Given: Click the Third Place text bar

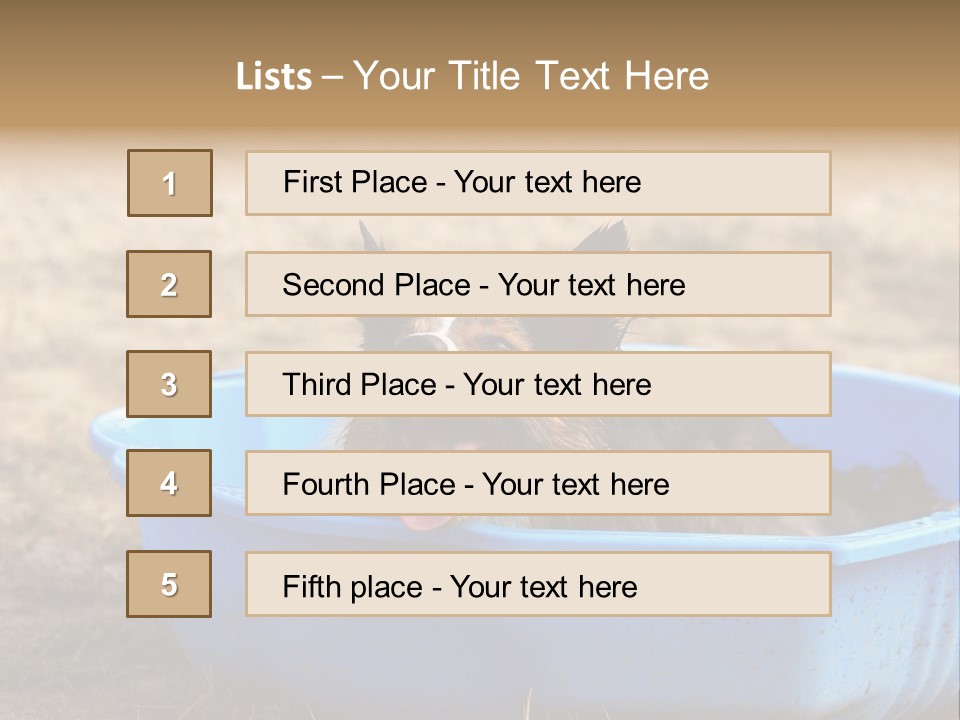Looking at the screenshot, I should coord(538,384).
